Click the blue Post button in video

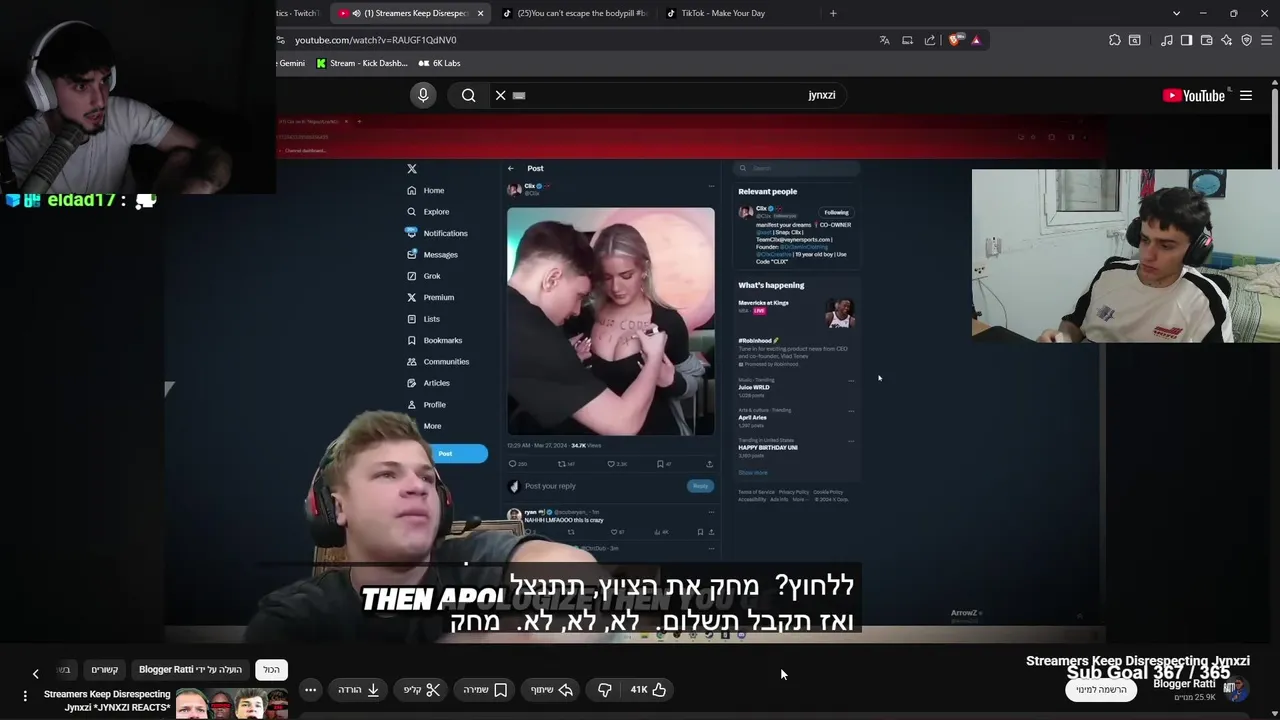click(445, 454)
